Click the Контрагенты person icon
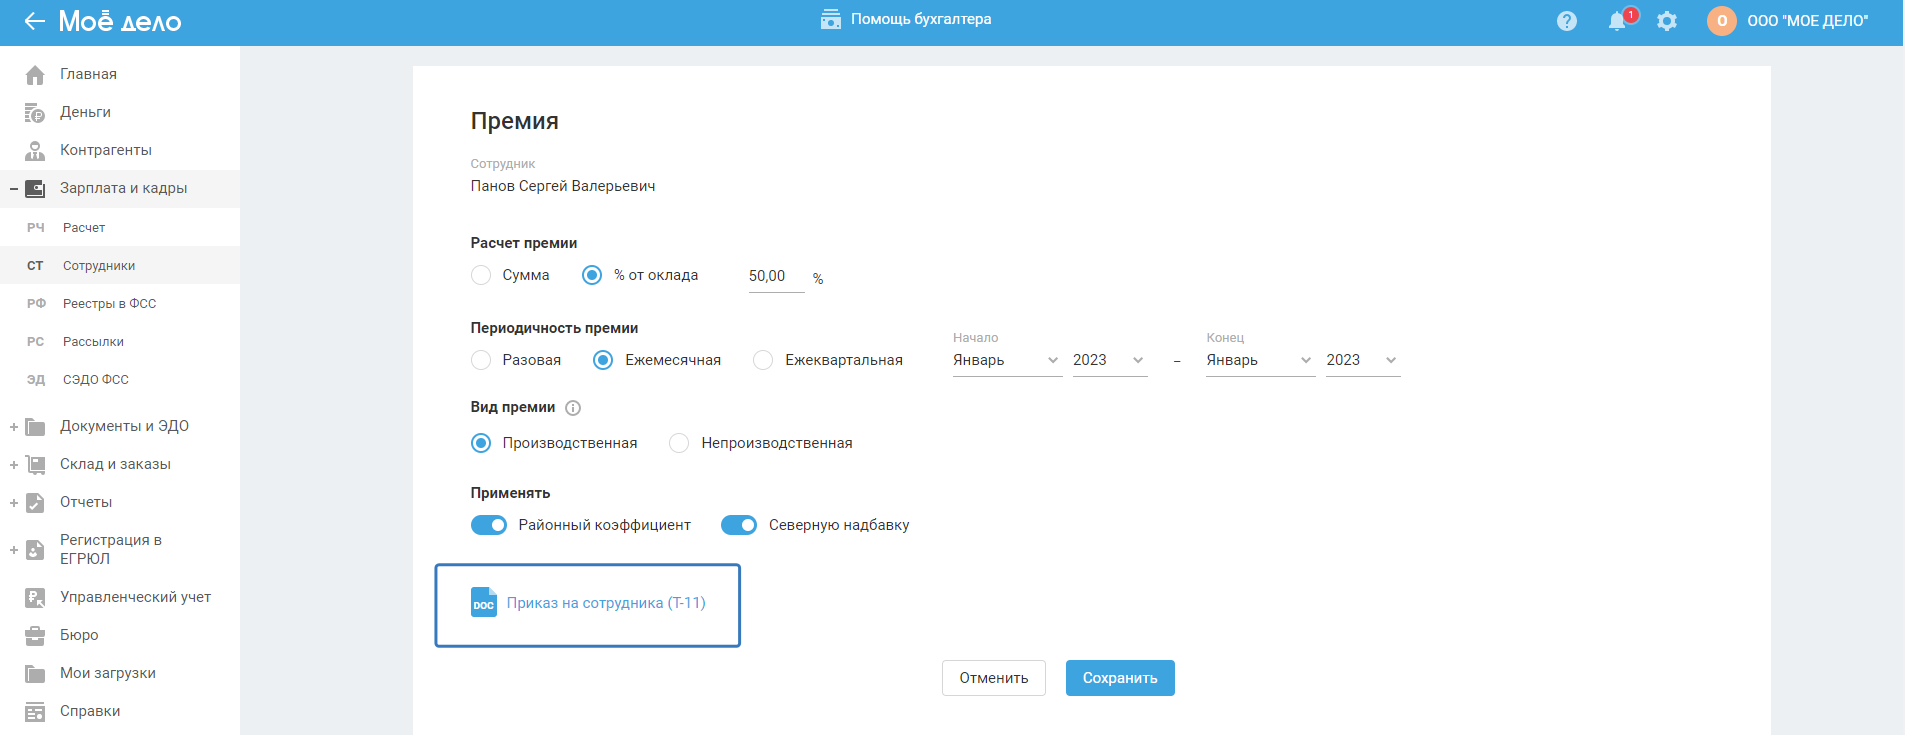Image resolution: width=1905 pixels, height=735 pixels. pos(35,151)
